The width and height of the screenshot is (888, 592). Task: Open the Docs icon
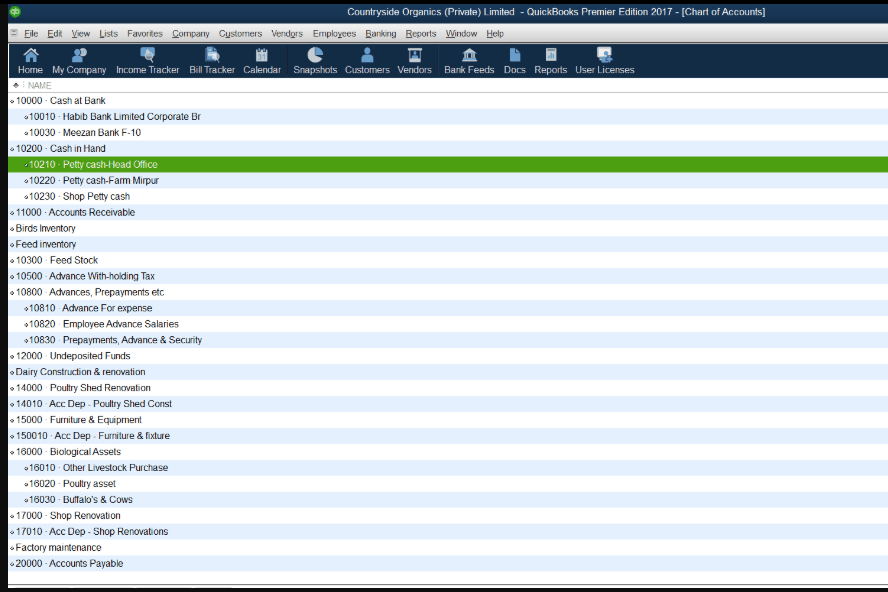pos(514,61)
